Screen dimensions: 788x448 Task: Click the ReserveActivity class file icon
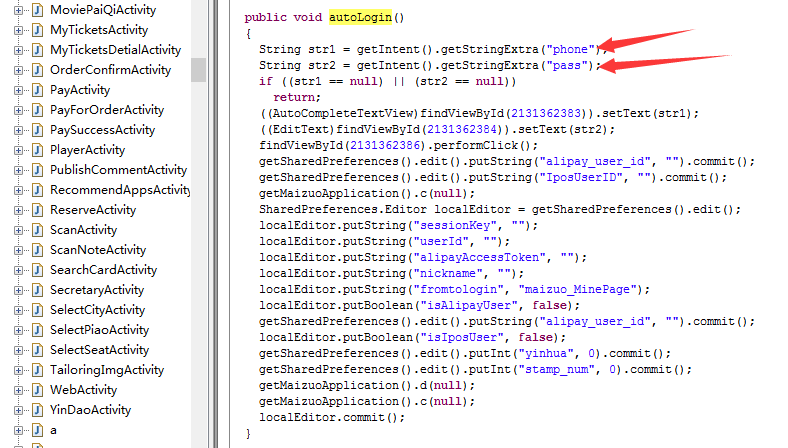tap(38, 210)
